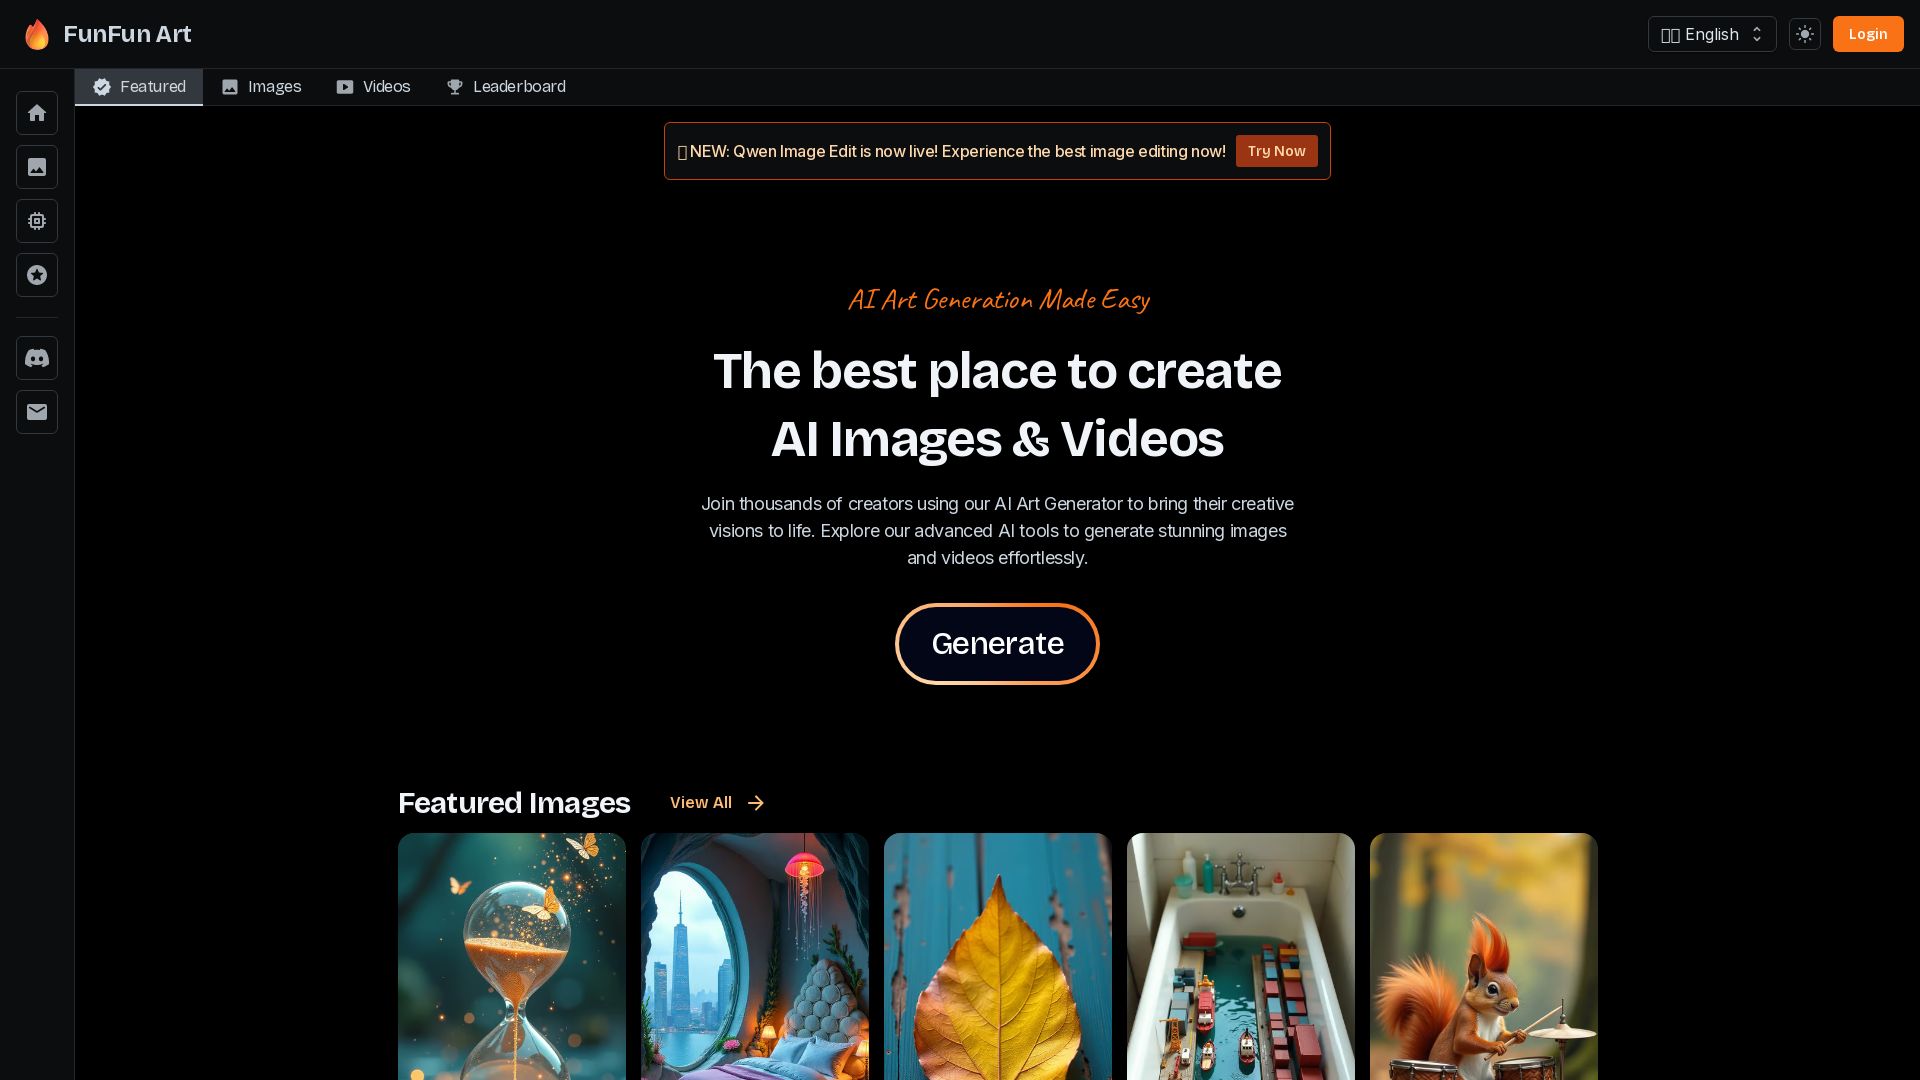The height and width of the screenshot is (1080, 1920).
Task: Switch to the Featured tab
Action: coord(139,87)
